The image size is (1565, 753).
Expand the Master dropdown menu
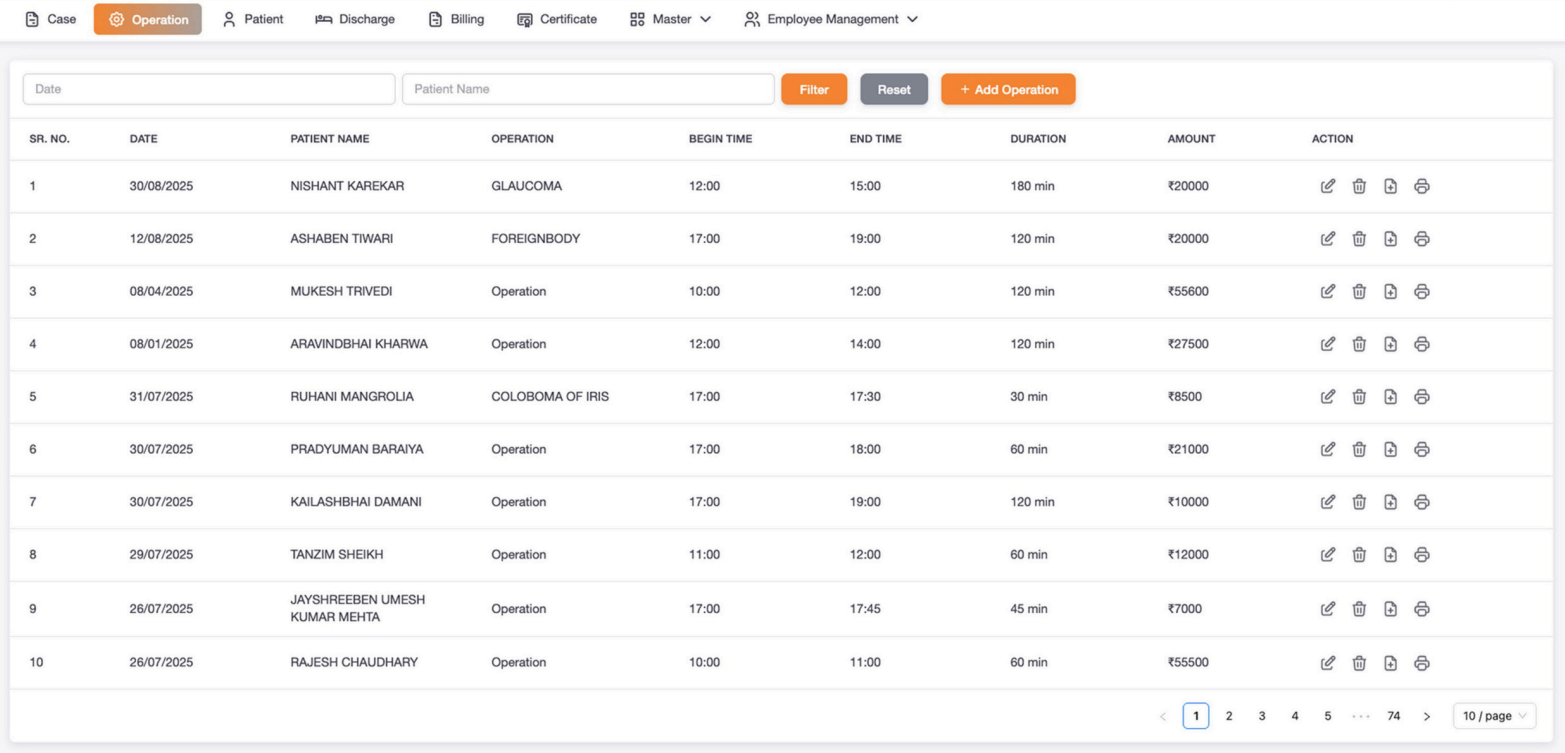670,19
